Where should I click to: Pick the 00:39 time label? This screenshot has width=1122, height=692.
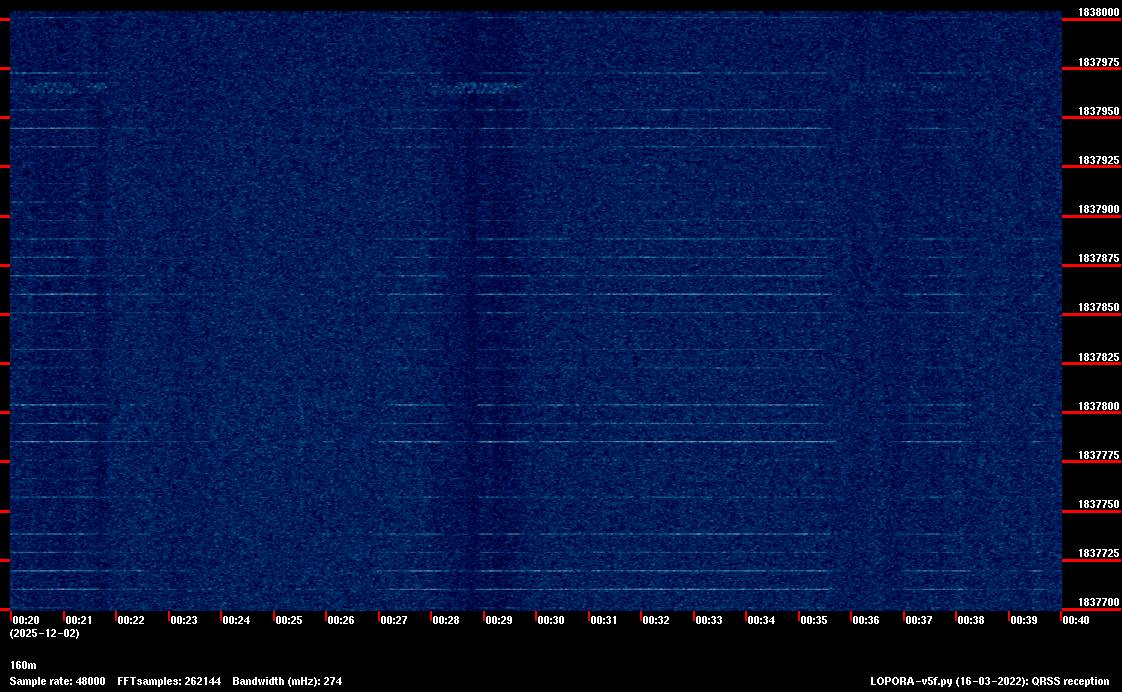pyautogui.click(x=1023, y=620)
